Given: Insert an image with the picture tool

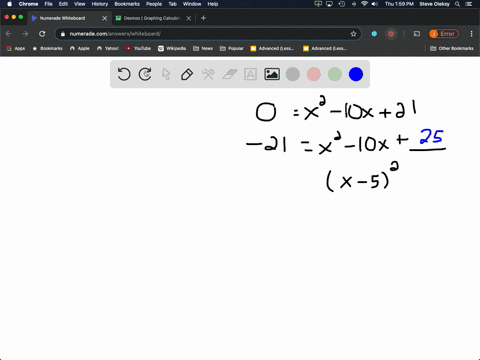Looking at the screenshot, I should pyautogui.click(x=272, y=74).
